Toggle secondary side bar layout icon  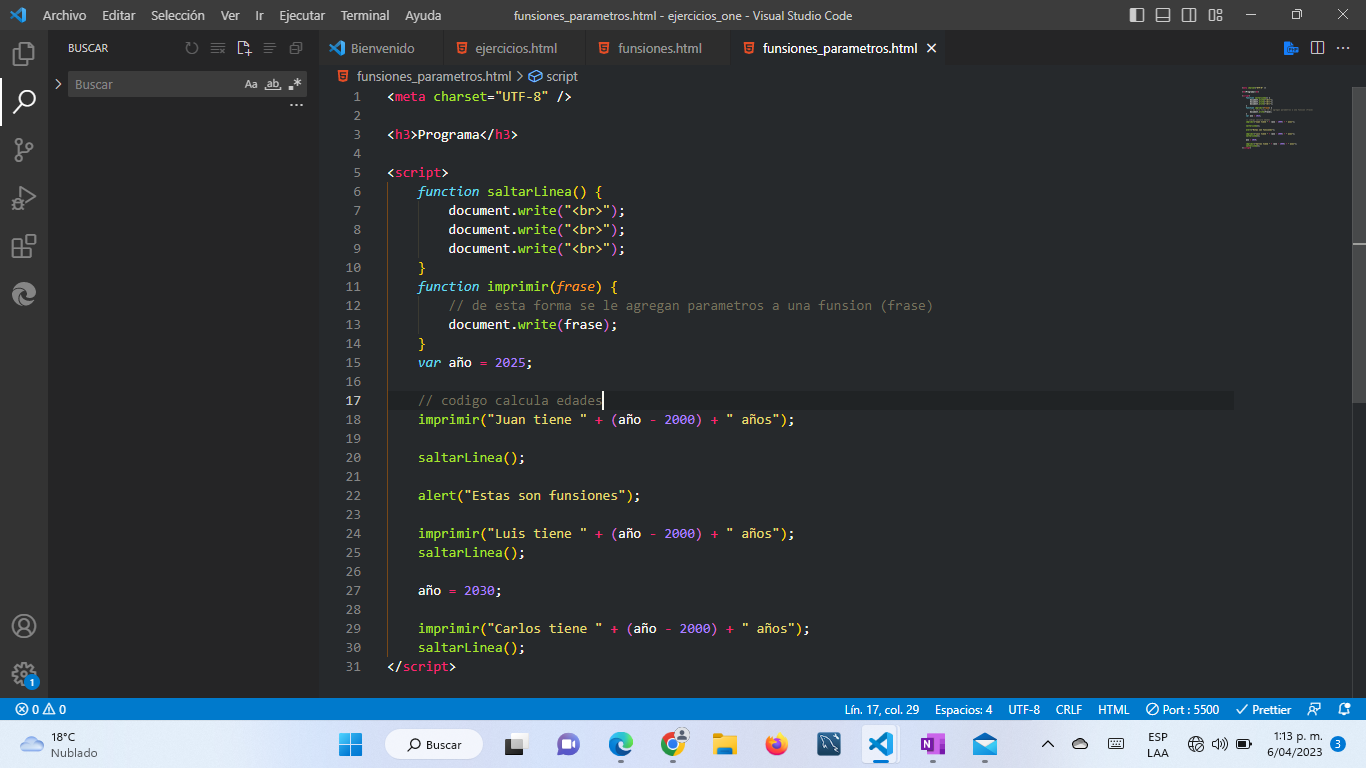click(x=1189, y=15)
